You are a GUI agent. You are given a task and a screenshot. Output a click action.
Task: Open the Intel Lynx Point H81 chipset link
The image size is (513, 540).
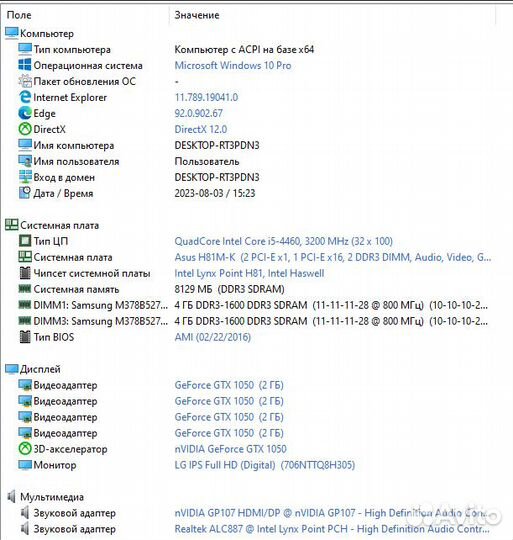(x=249, y=273)
